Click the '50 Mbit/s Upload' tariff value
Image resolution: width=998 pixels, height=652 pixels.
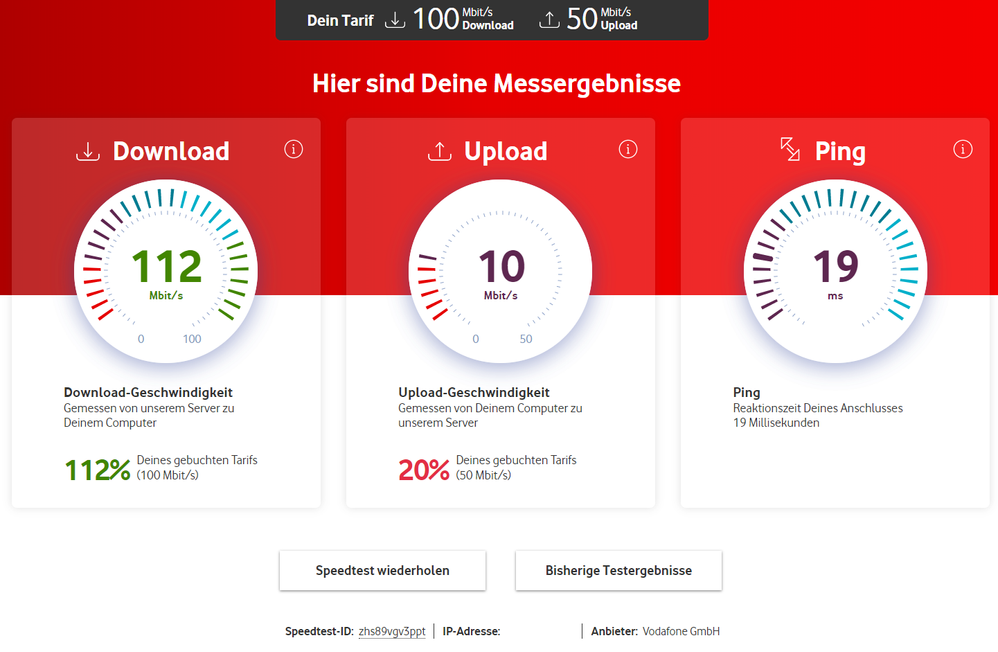[x=601, y=19]
